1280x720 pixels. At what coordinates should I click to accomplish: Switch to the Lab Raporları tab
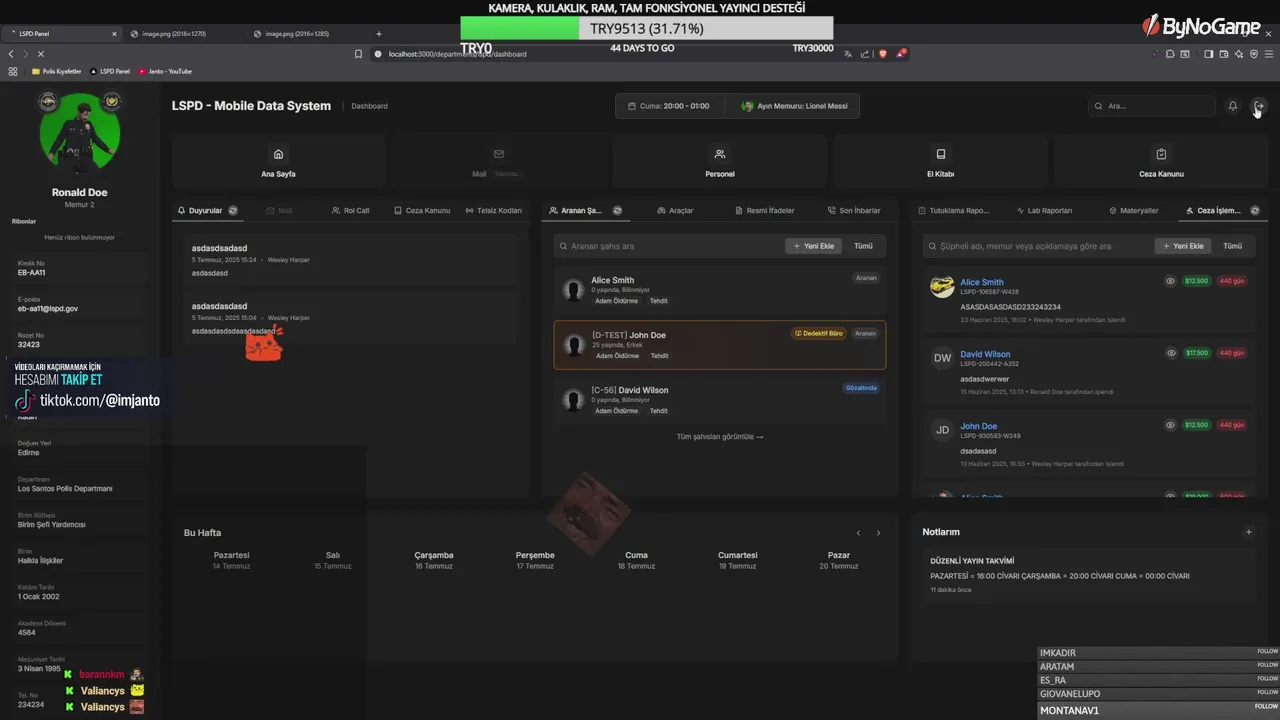1044,211
